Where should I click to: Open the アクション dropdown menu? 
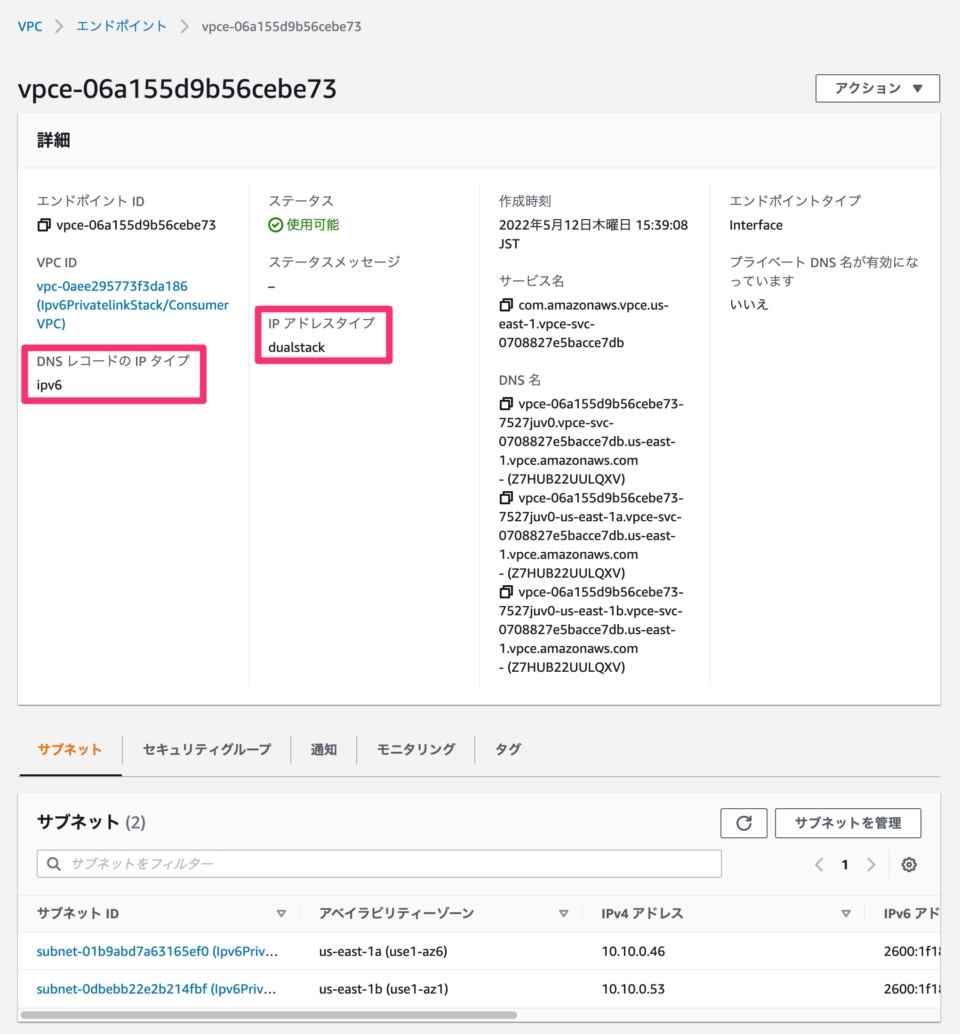coord(877,88)
